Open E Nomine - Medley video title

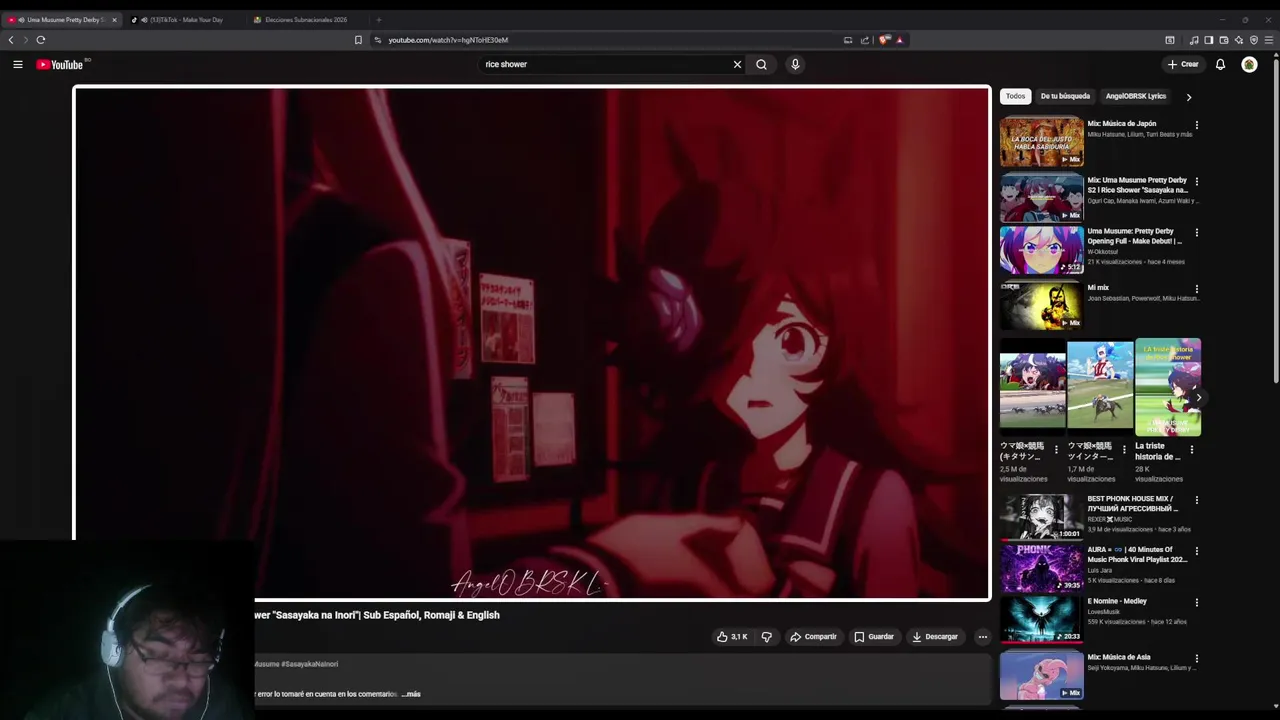[1117, 601]
